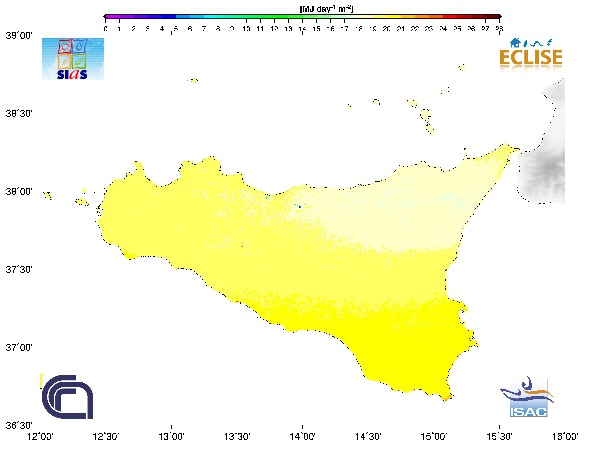Screen dimensions: 600x450
Task: Click the 12°00' longitude label
Action: (40, 437)
